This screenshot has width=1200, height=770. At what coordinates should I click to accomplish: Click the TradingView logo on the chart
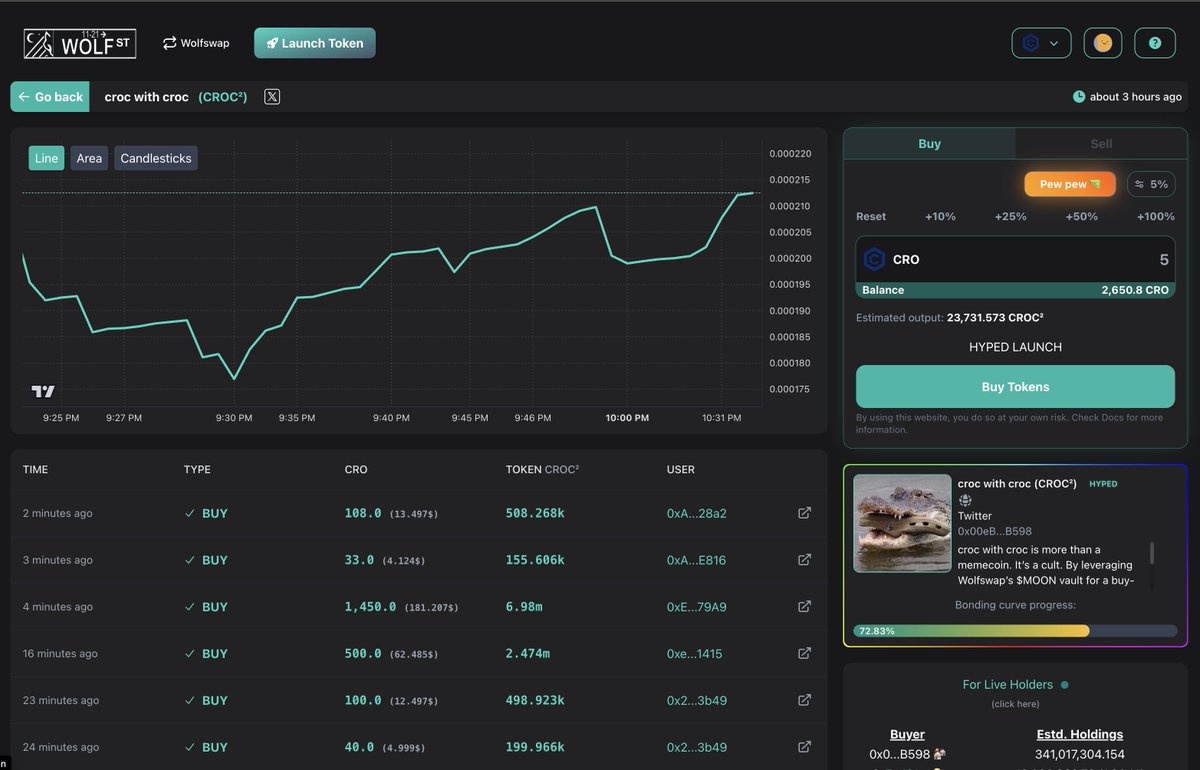(x=43, y=391)
